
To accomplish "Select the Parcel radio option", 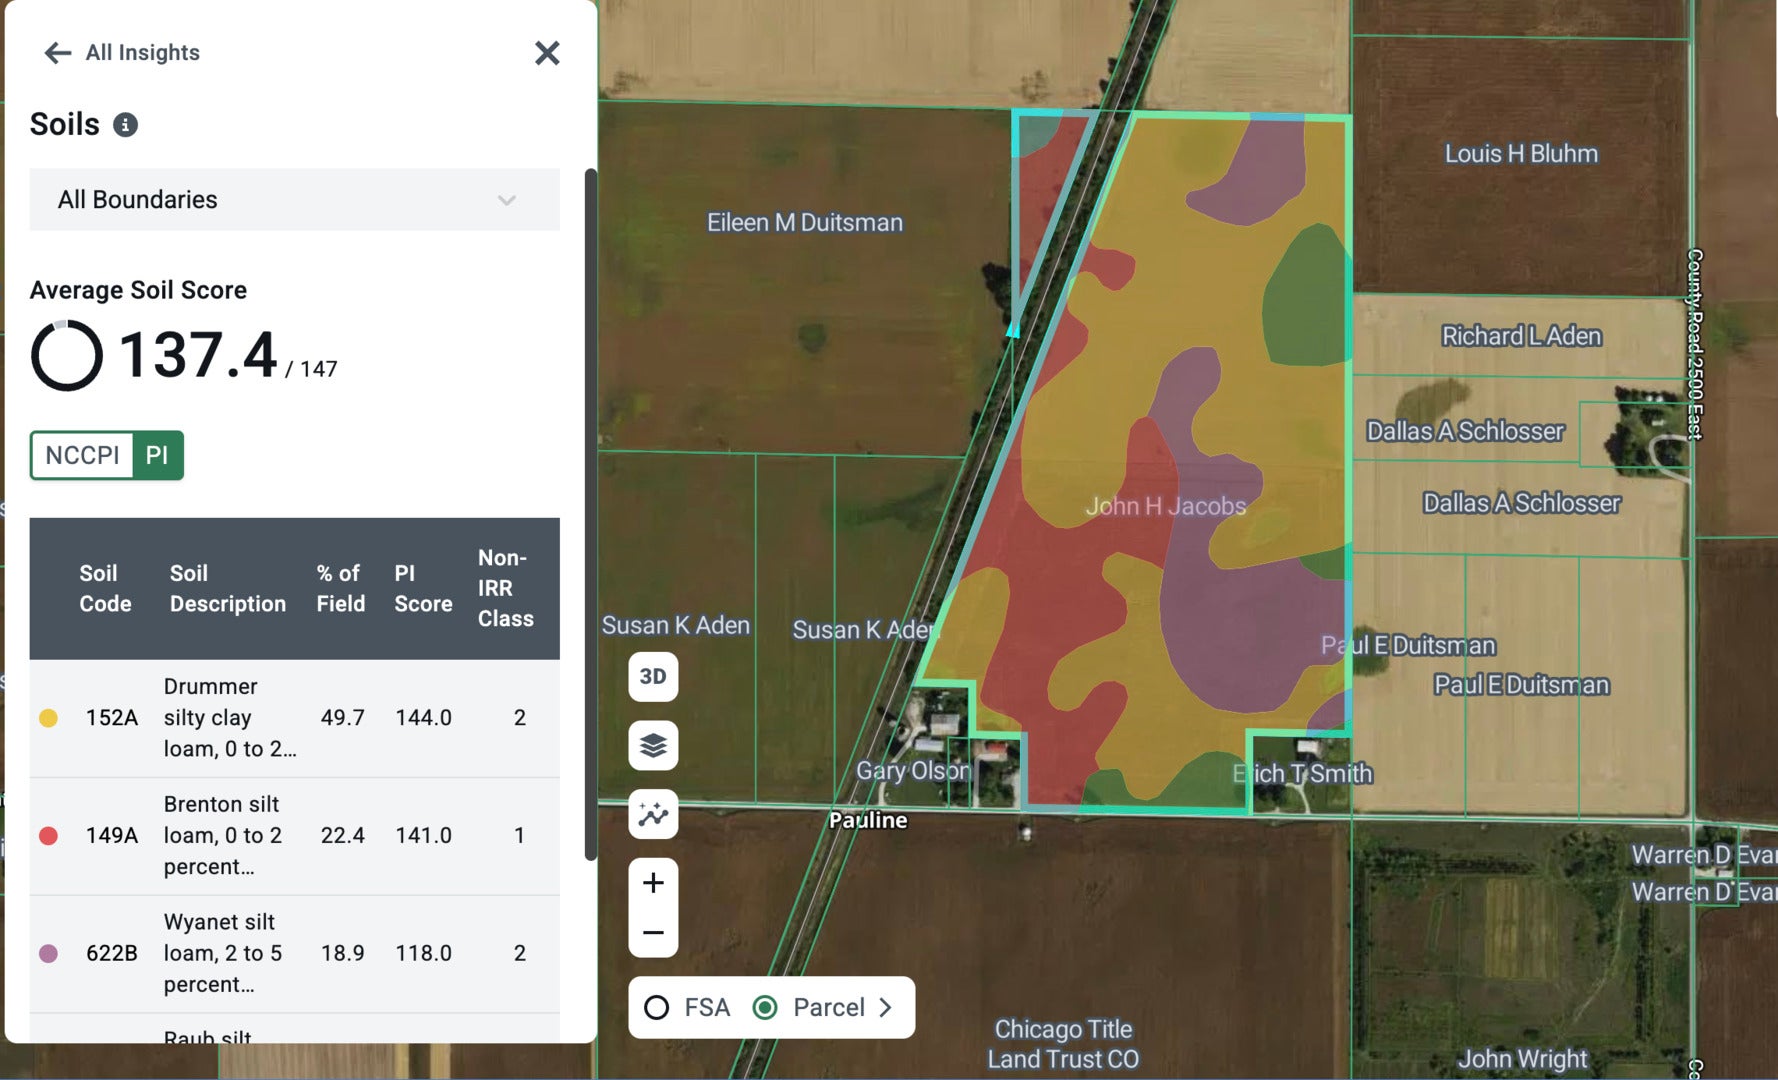I will point(765,1008).
